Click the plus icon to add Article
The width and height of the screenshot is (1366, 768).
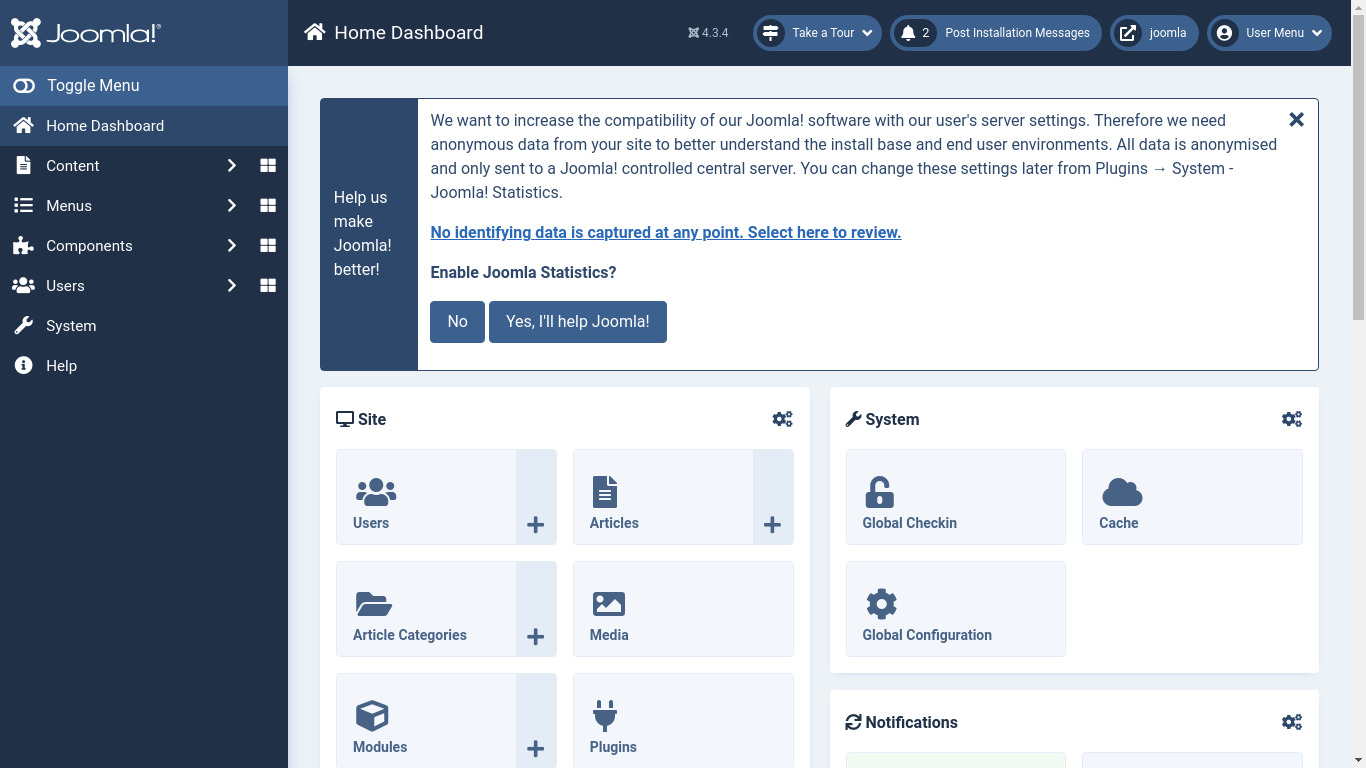pyautogui.click(x=772, y=525)
